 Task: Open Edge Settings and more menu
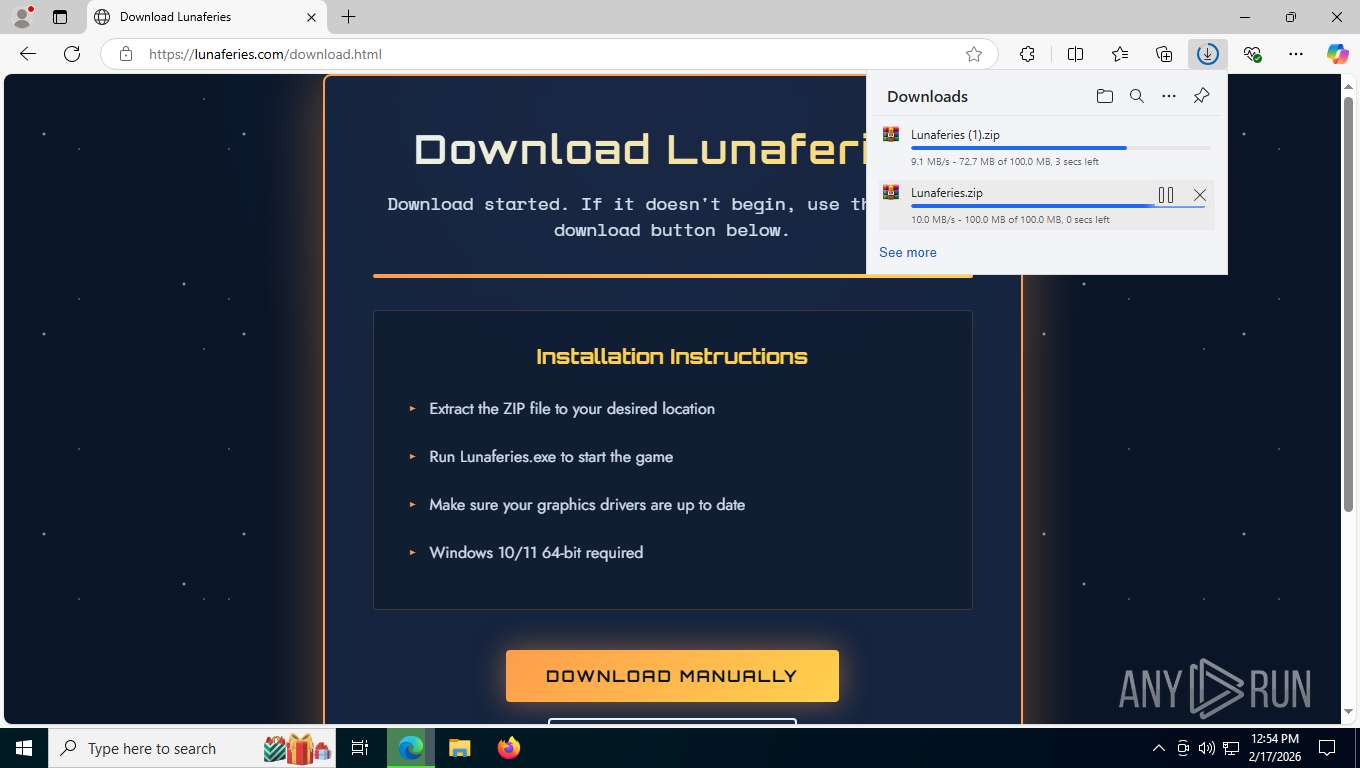tap(1296, 54)
